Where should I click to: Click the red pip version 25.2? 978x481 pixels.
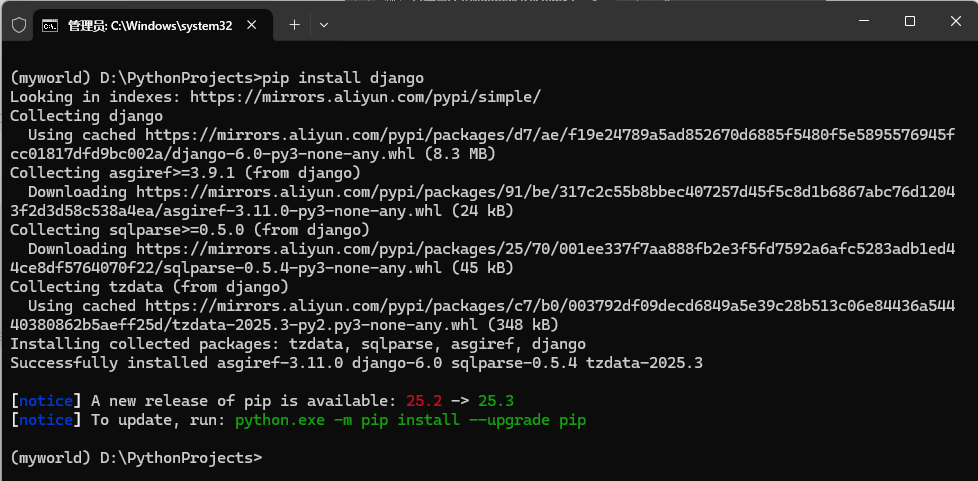[424, 401]
